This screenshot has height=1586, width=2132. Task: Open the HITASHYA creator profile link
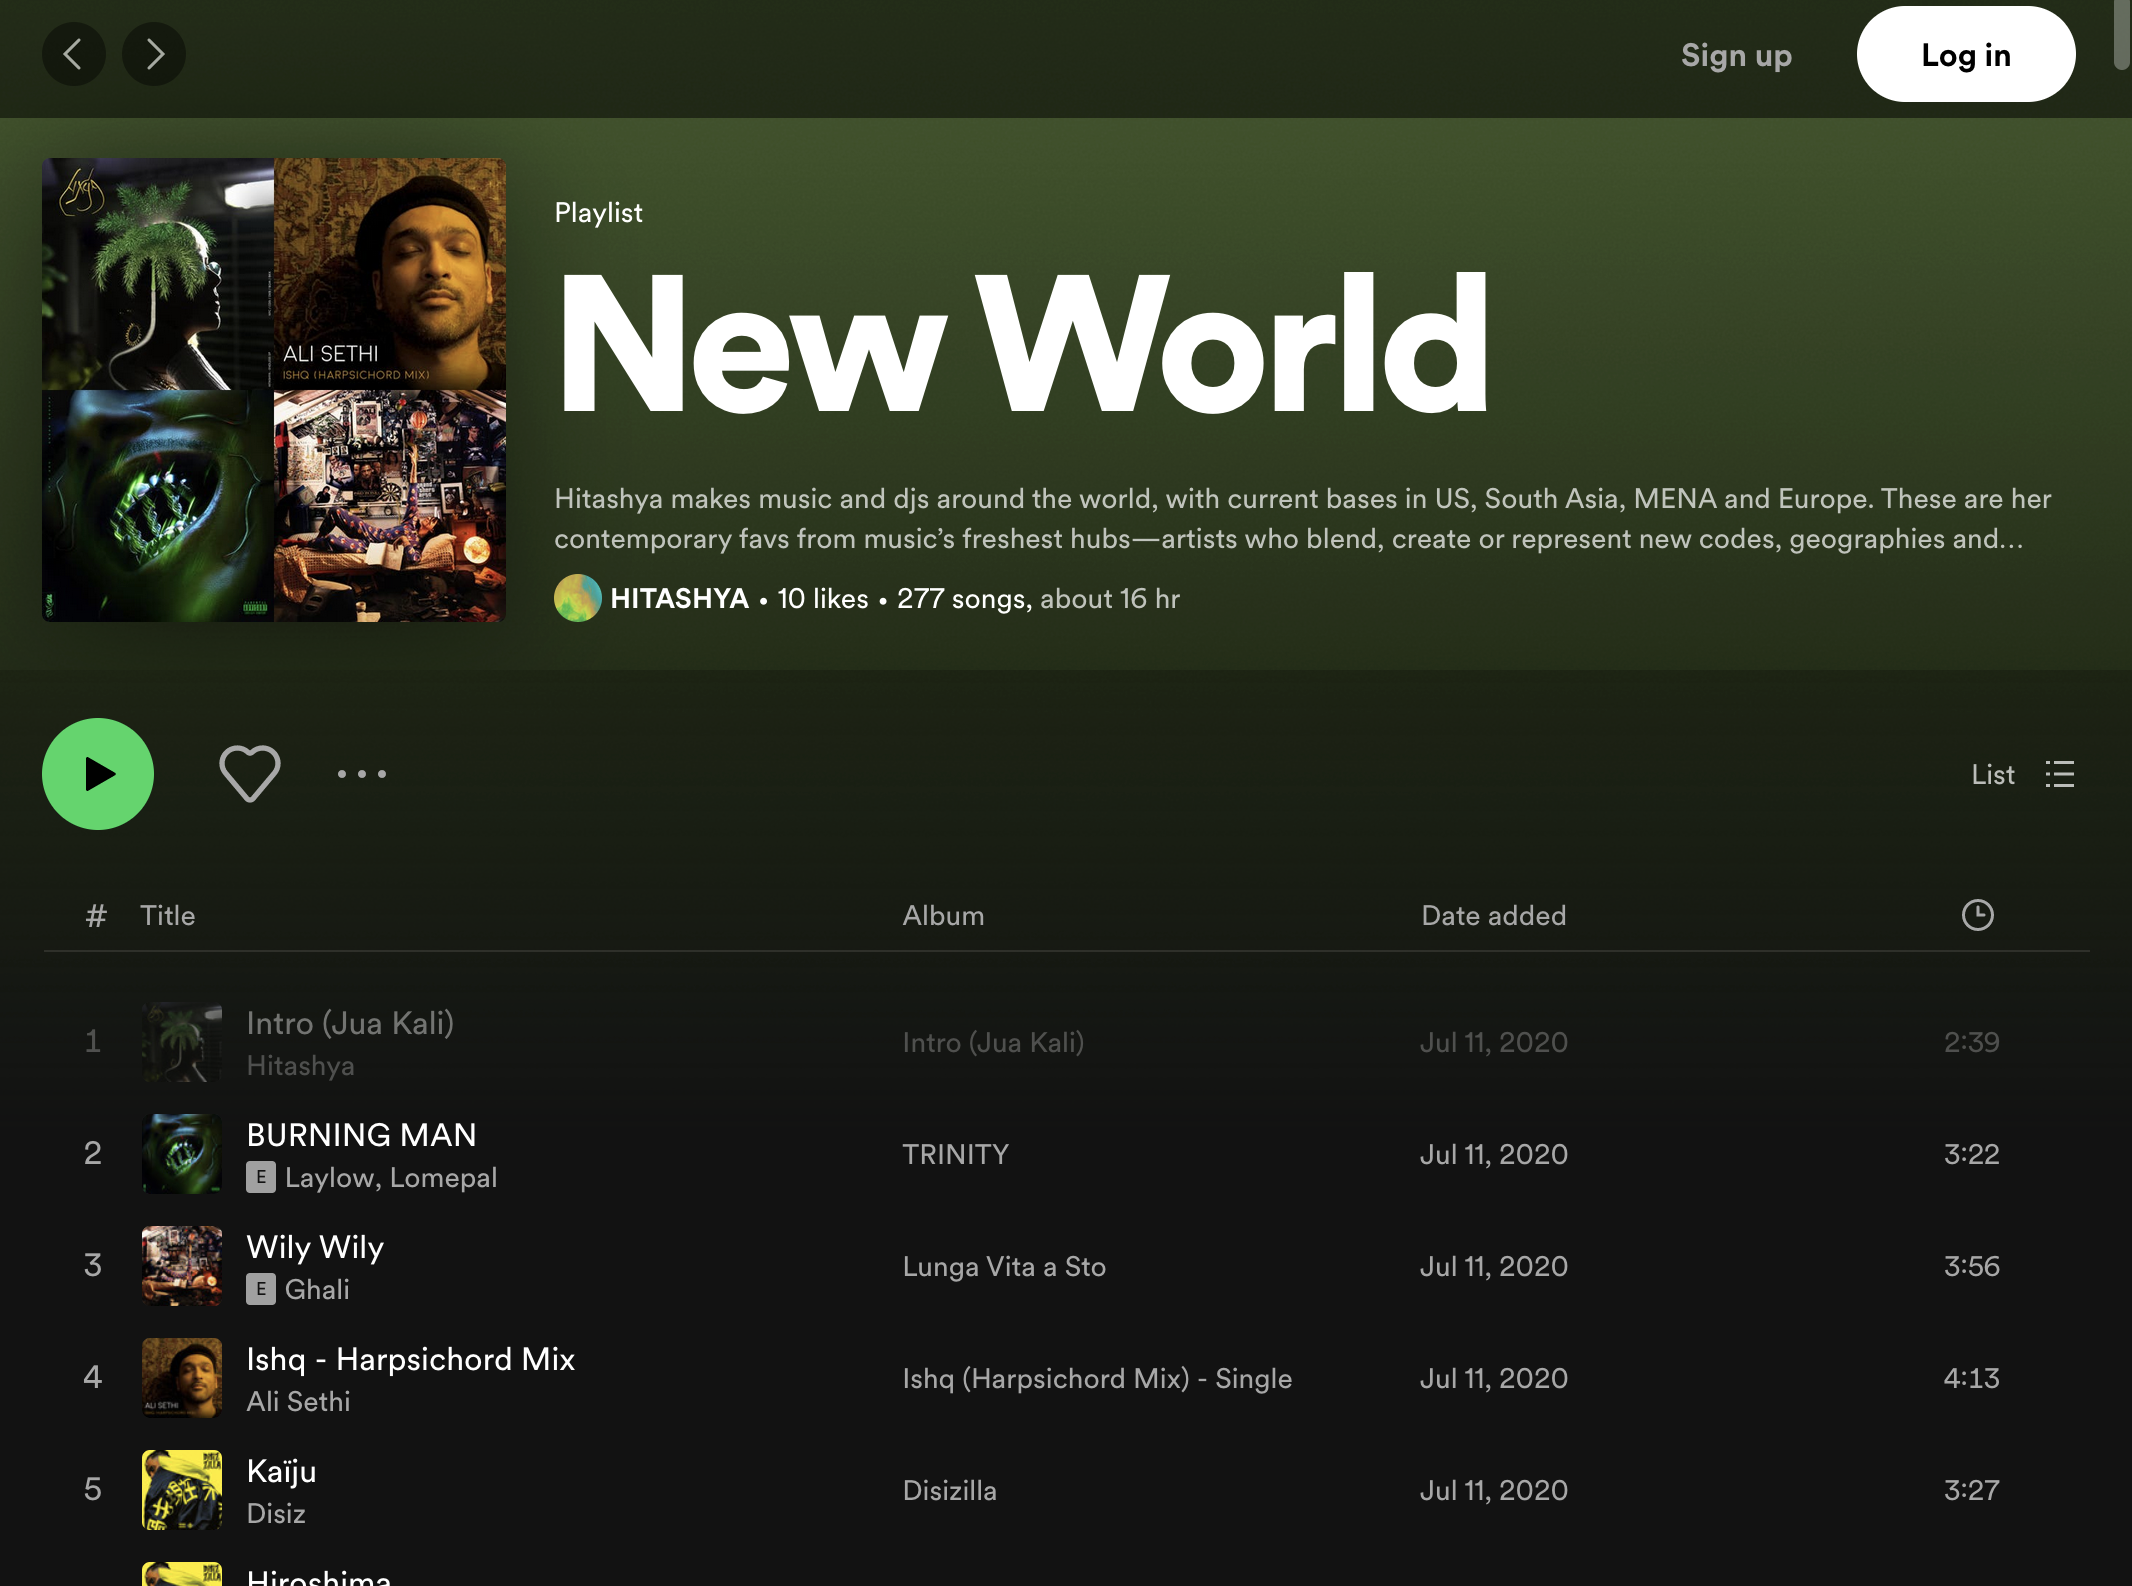pyautogui.click(x=679, y=598)
